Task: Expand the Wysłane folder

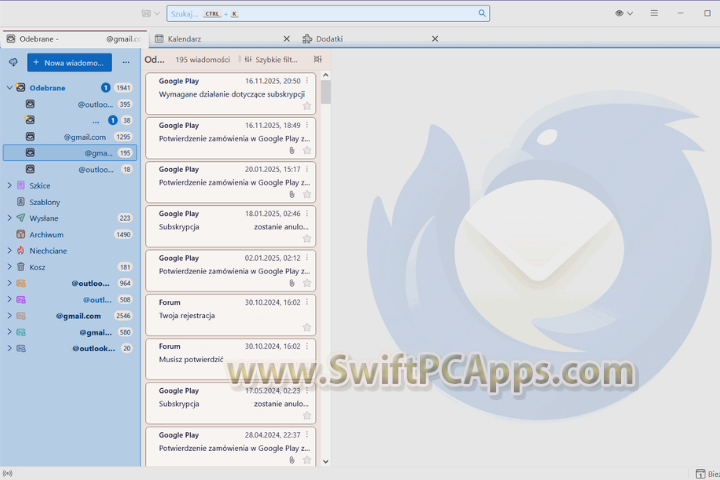Action: click(x=9, y=218)
